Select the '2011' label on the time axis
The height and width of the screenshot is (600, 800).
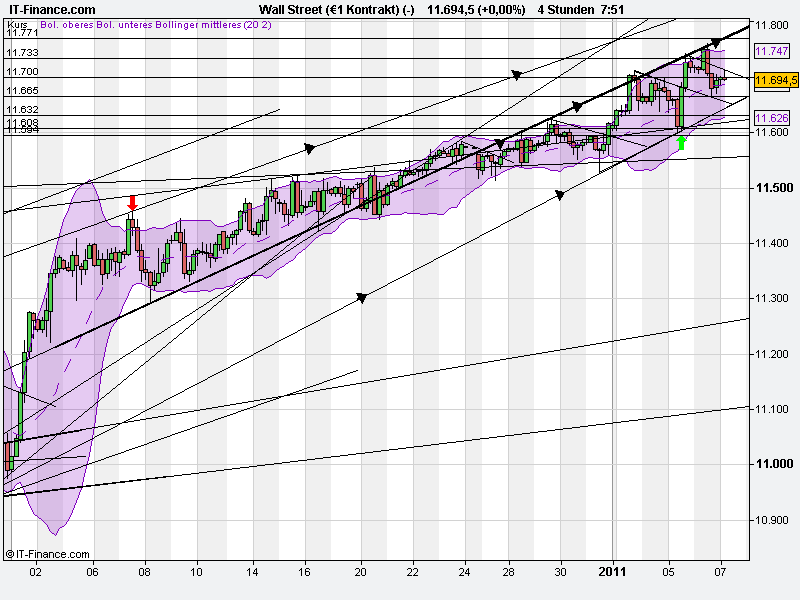(x=612, y=573)
